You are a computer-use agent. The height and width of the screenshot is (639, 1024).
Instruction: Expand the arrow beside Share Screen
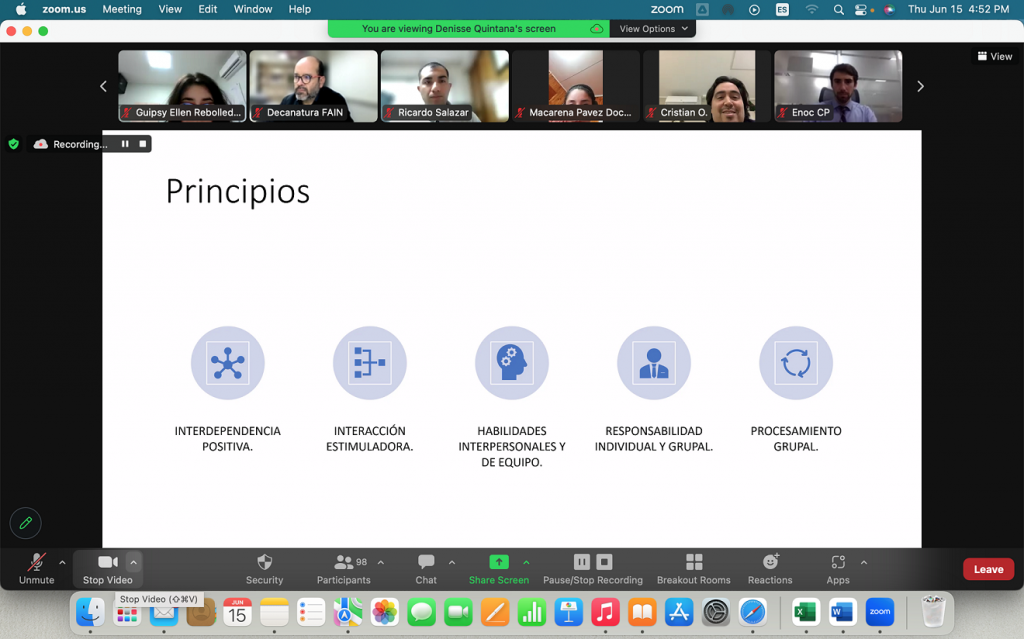[x=527, y=562]
